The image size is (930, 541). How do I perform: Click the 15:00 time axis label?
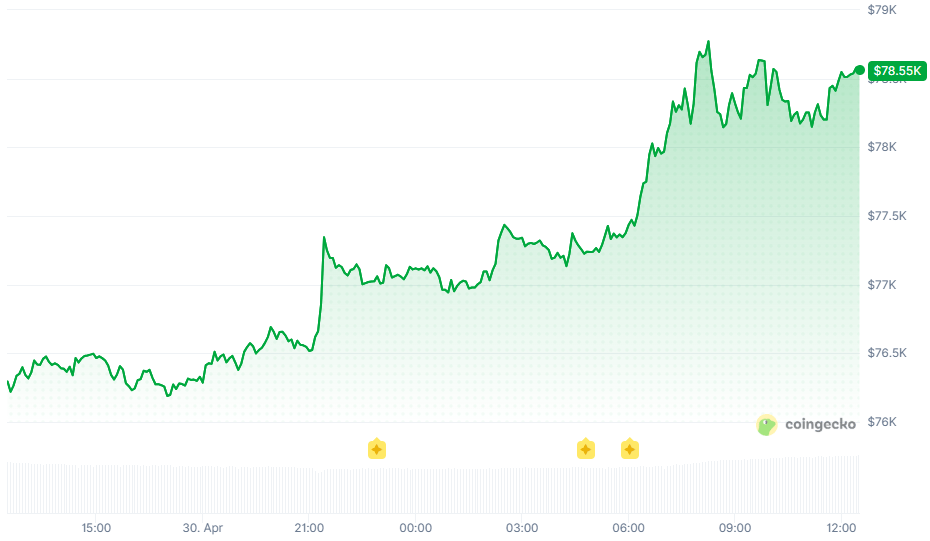pyautogui.click(x=96, y=527)
